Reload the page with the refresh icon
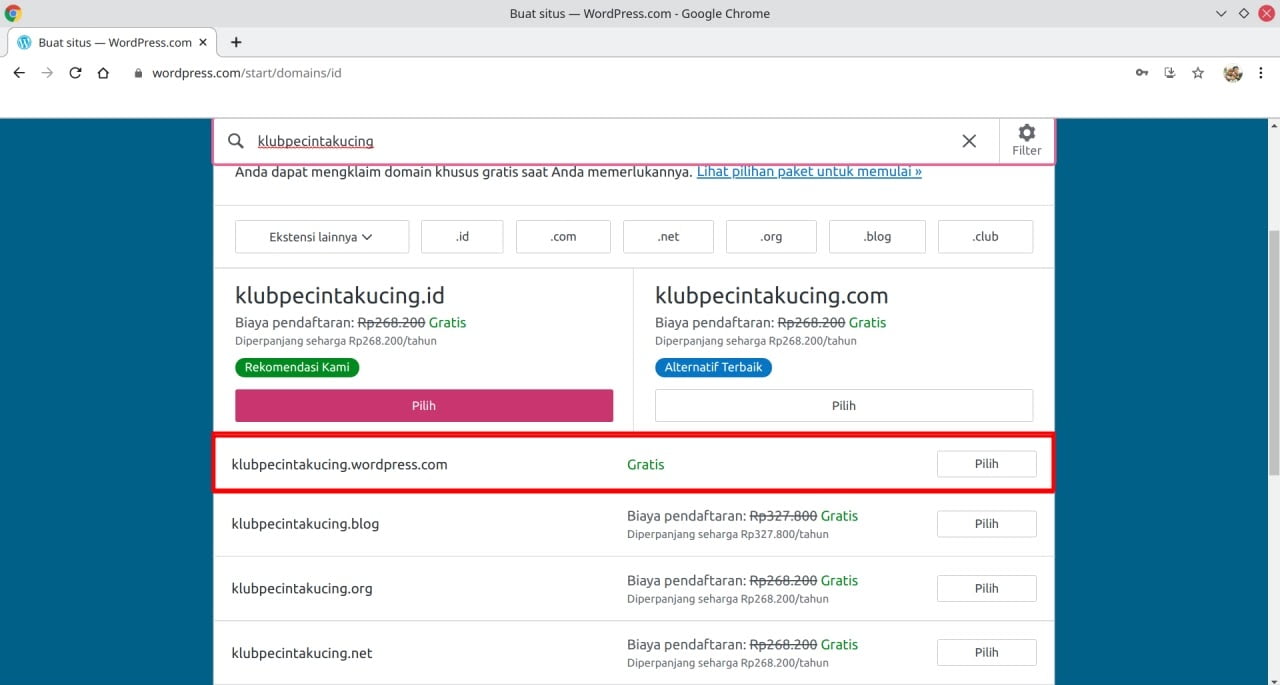The height and width of the screenshot is (685, 1280). [x=75, y=73]
